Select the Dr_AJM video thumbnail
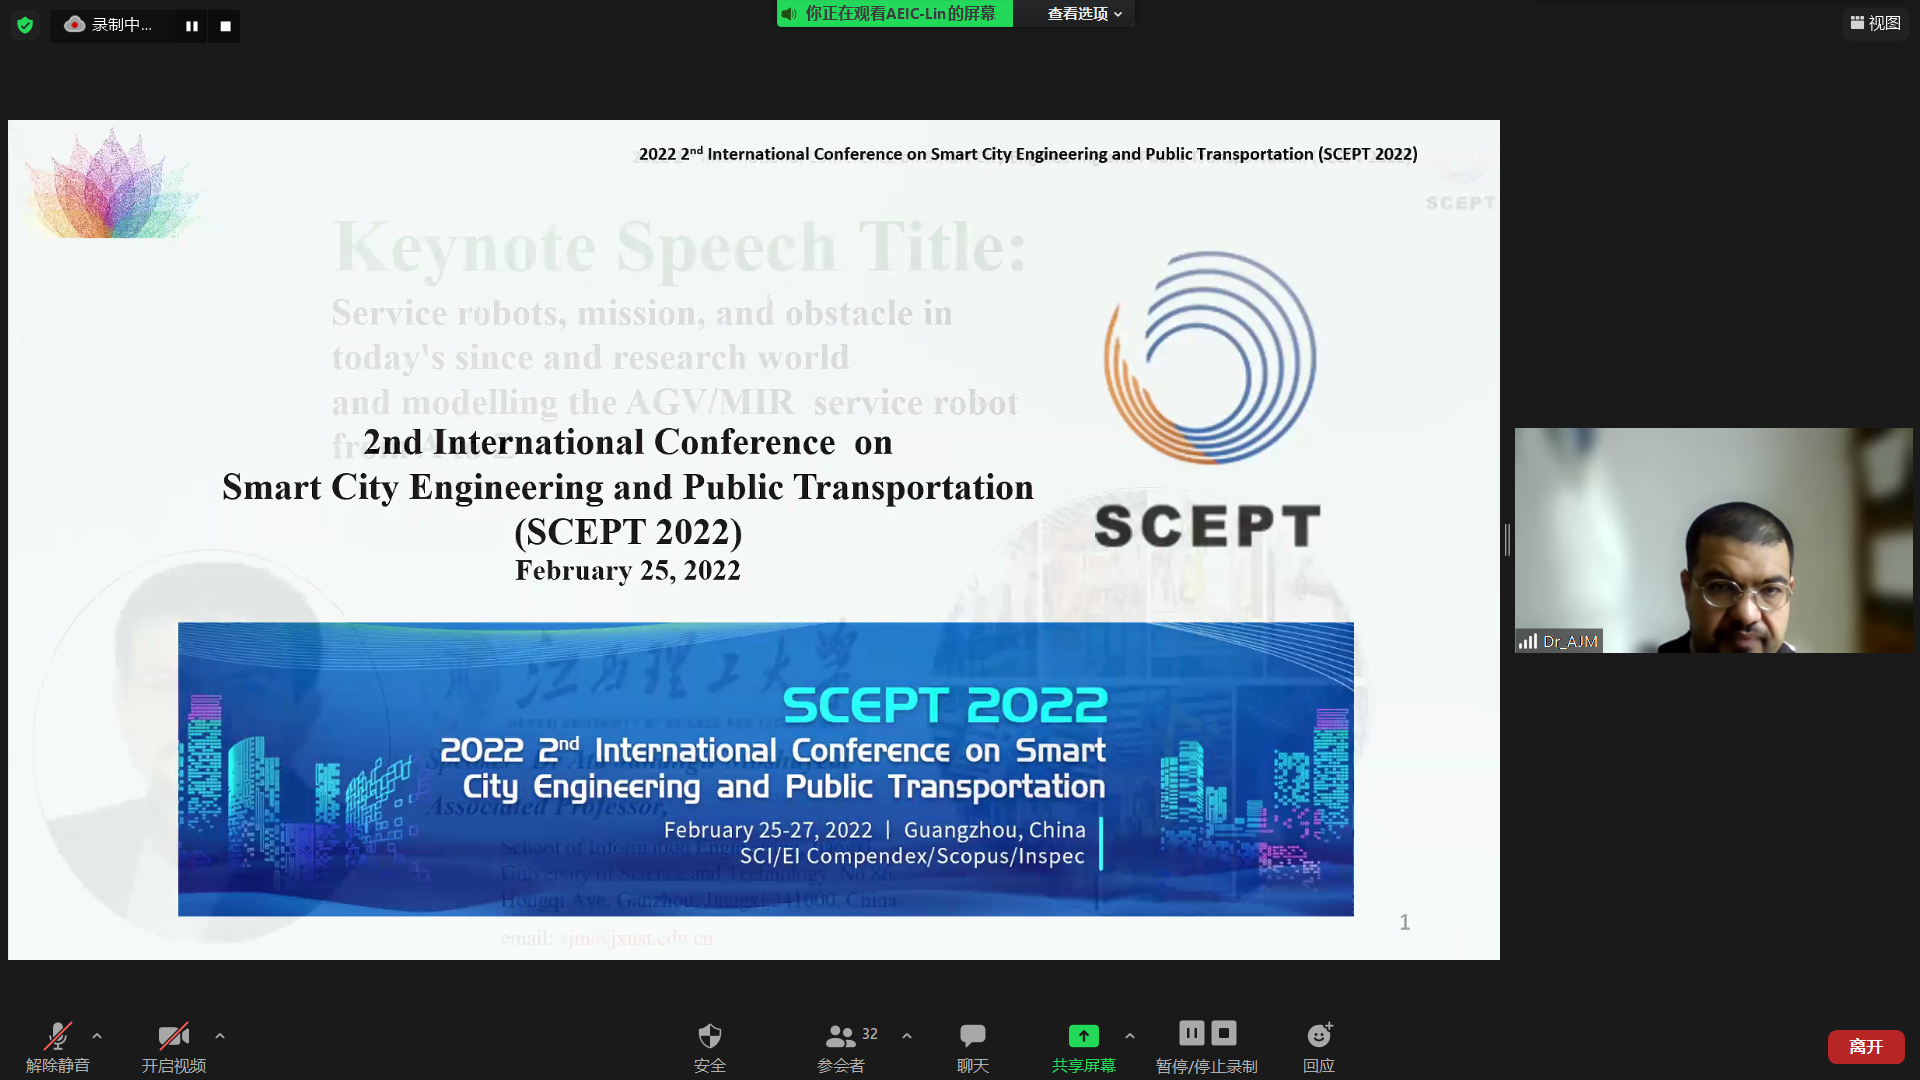1920x1080 pixels. coord(1713,540)
